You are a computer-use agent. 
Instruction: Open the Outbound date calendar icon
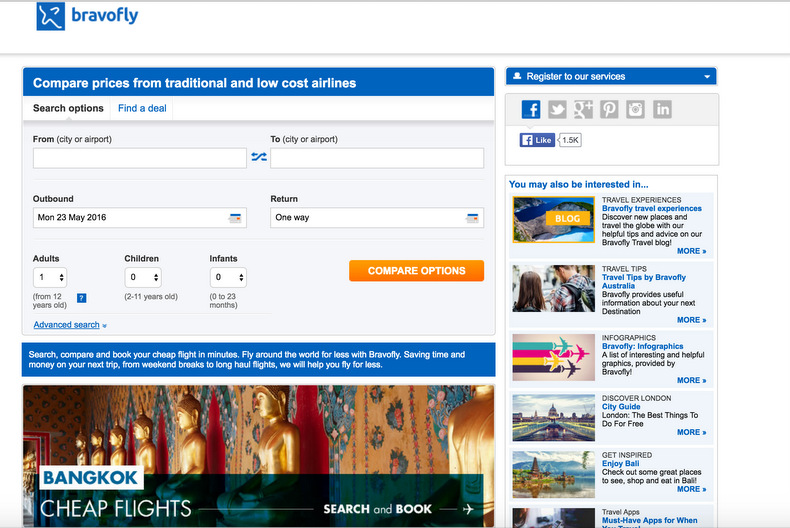[235, 218]
